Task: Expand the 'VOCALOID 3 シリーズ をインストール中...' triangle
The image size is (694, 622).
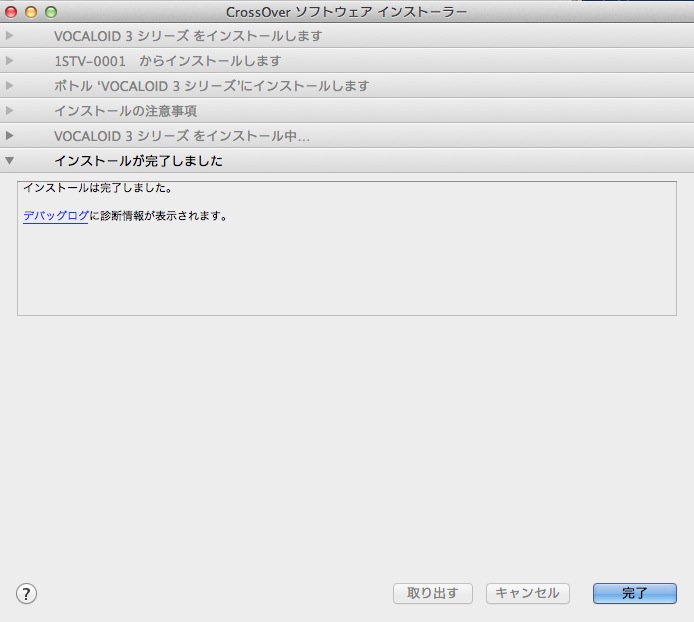Action: 9,135
